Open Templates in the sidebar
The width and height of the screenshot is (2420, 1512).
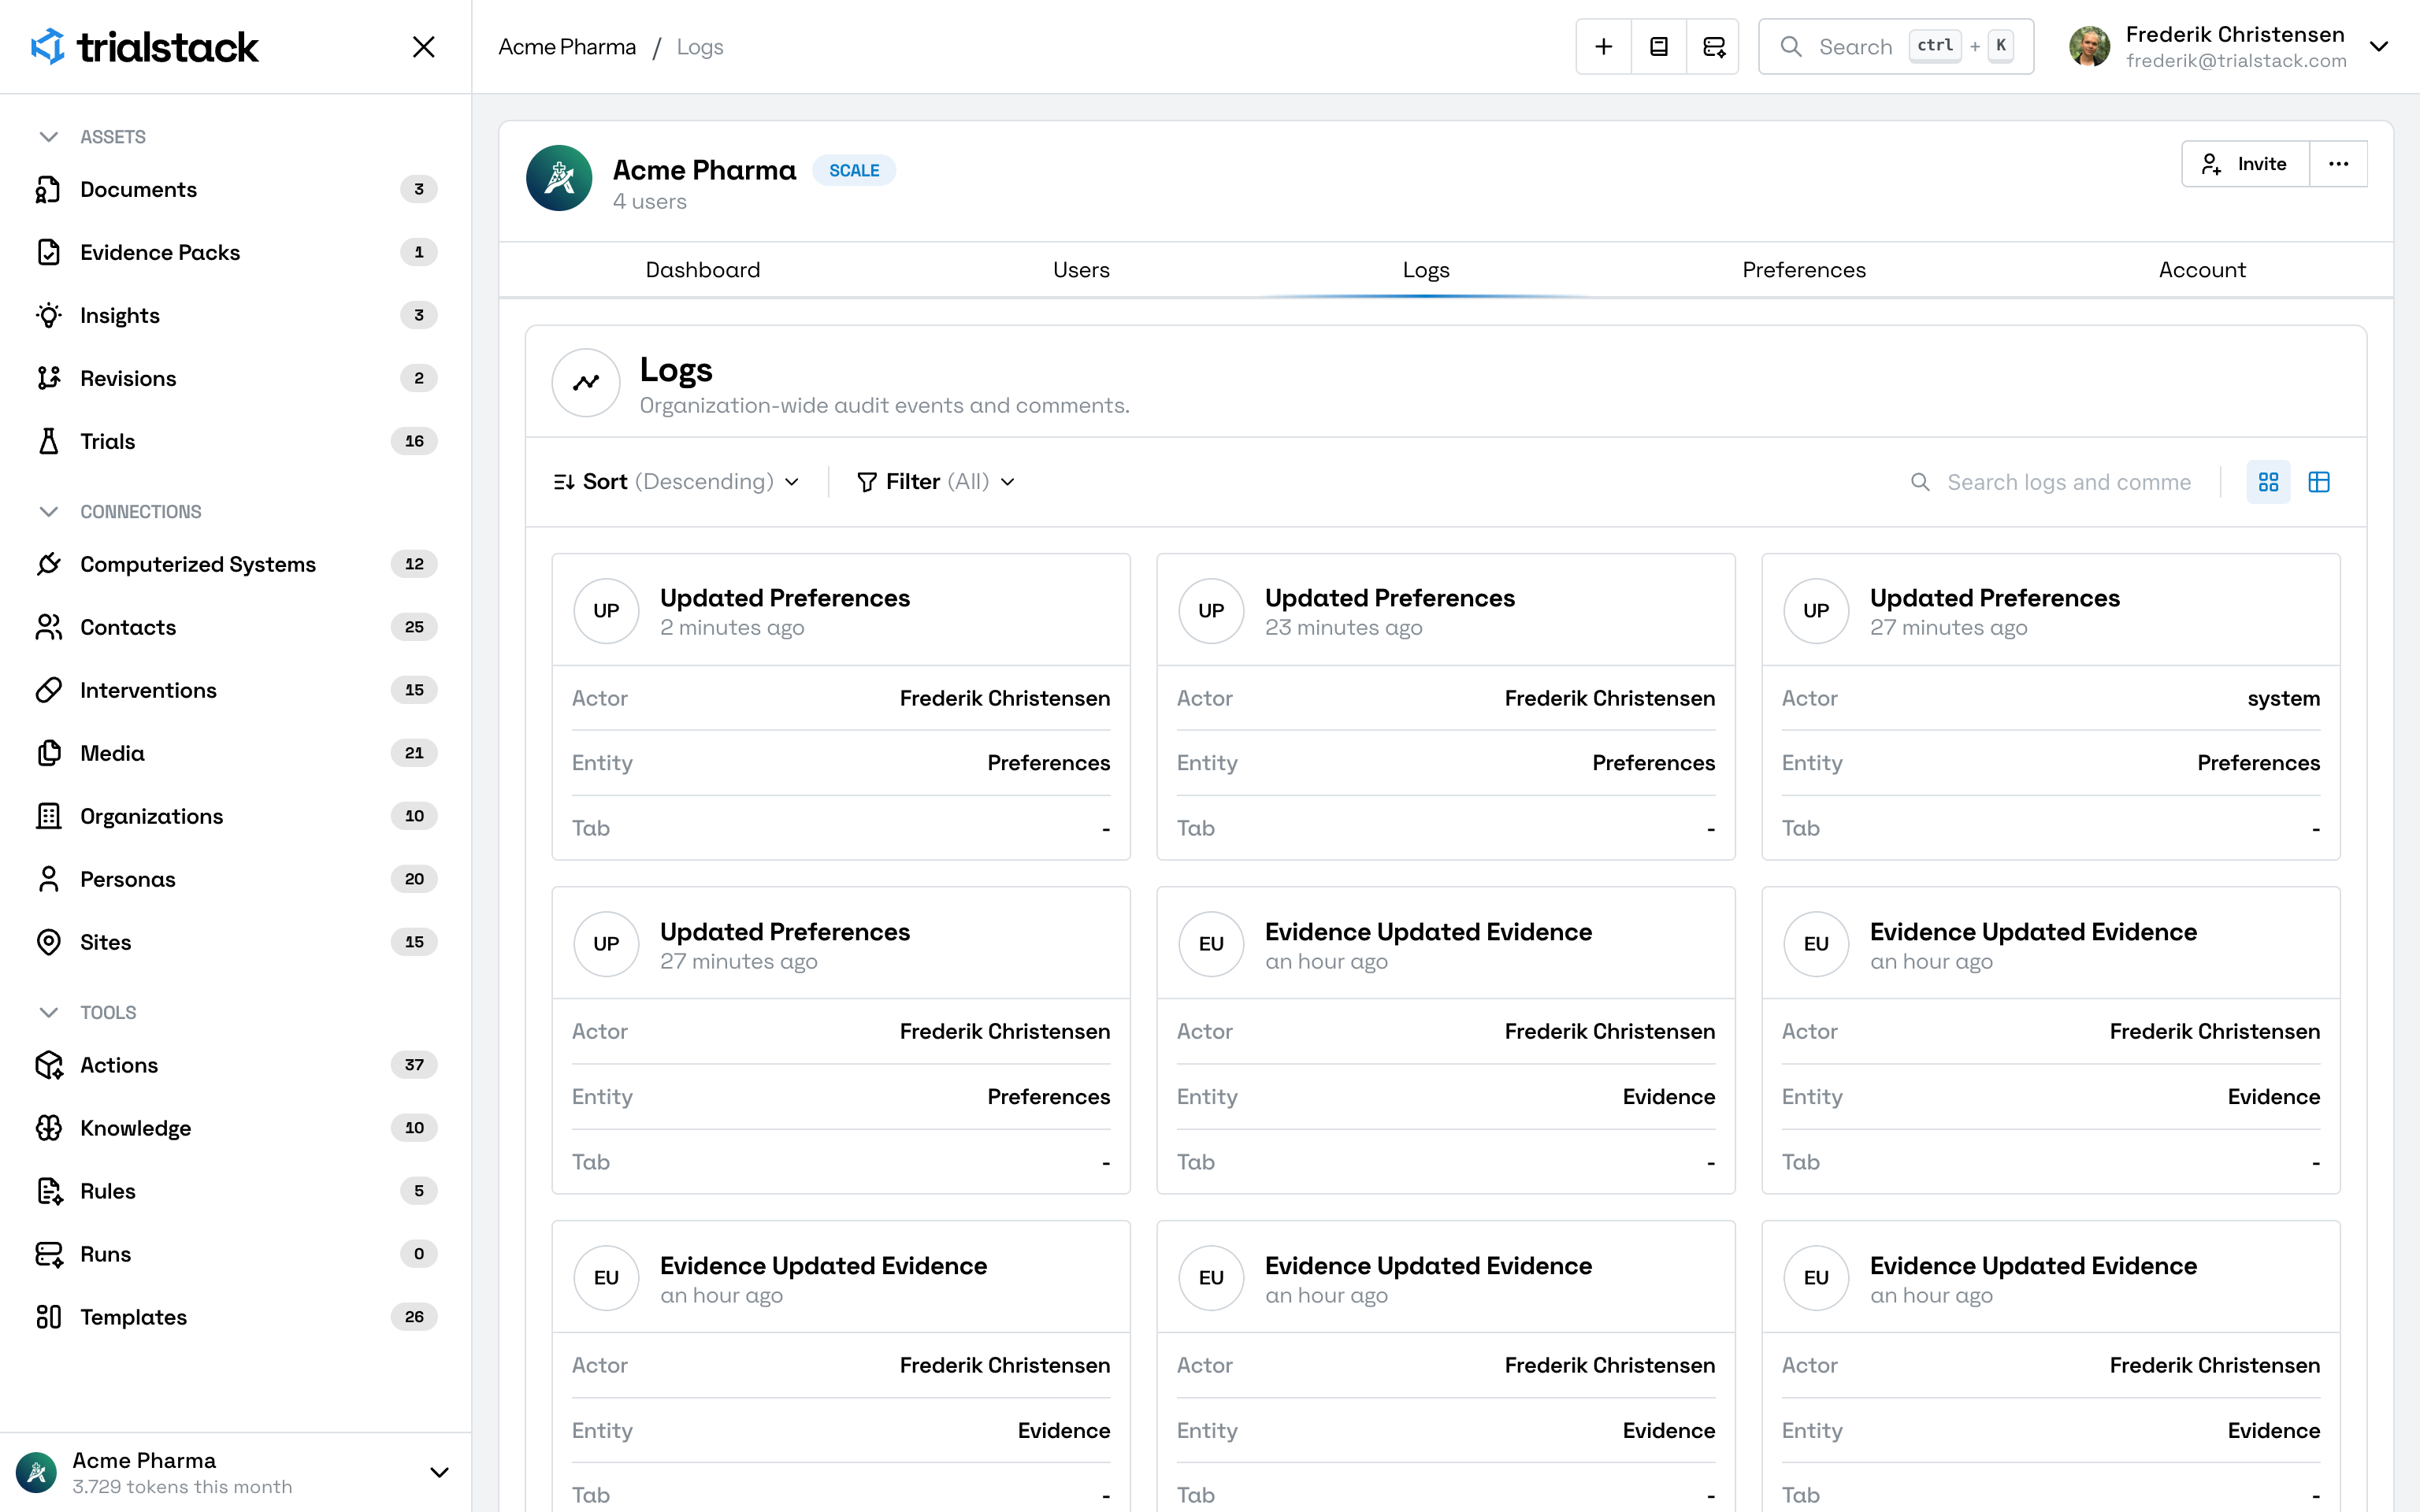pyautogui.click(x=236, y=1317)
